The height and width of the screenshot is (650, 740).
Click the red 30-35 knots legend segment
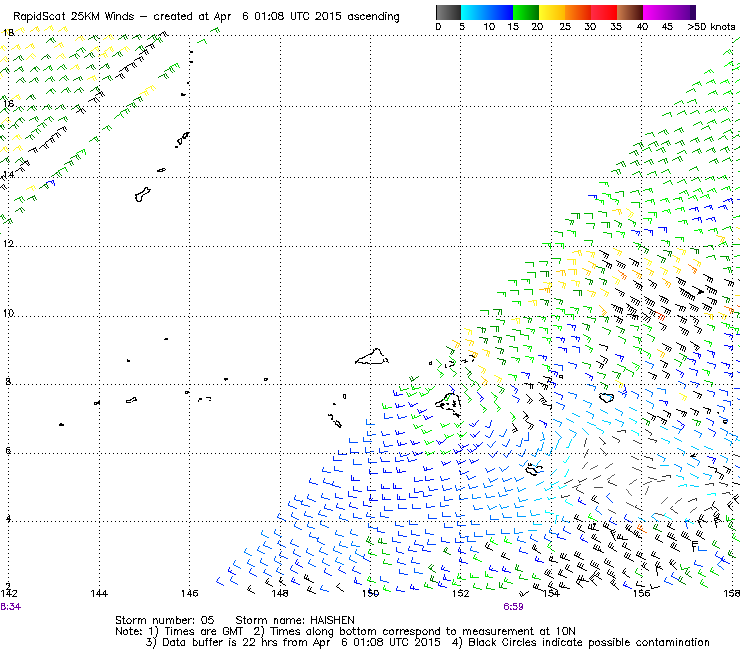(x=604, y=12)
